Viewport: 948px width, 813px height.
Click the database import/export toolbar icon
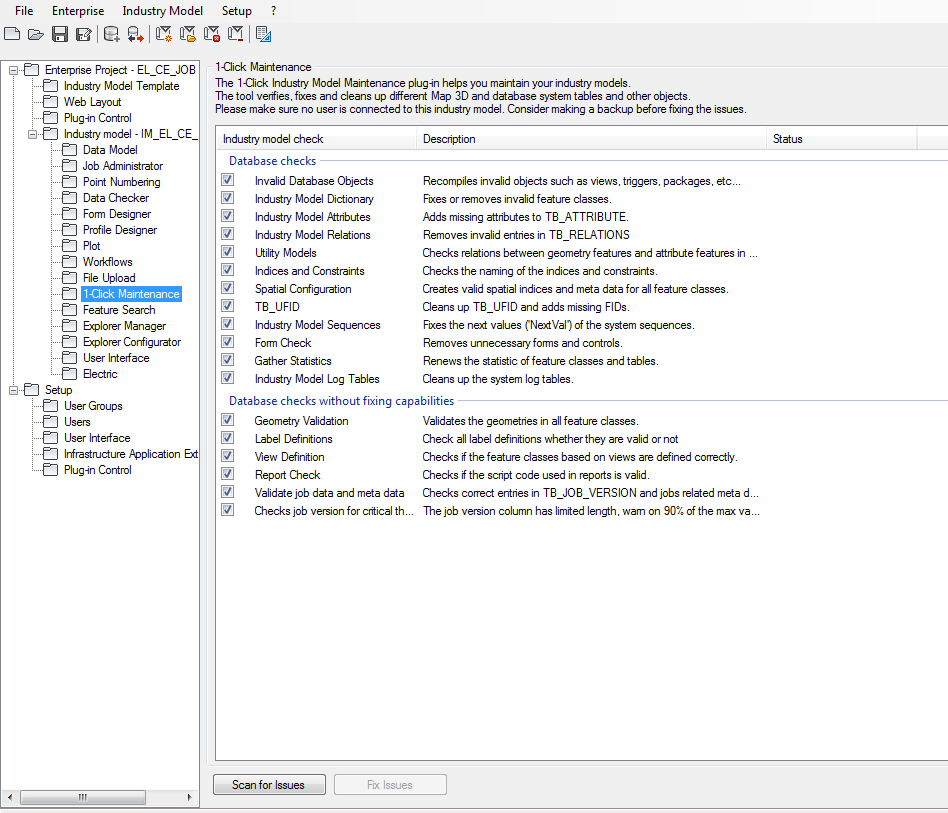click(134, 33)
